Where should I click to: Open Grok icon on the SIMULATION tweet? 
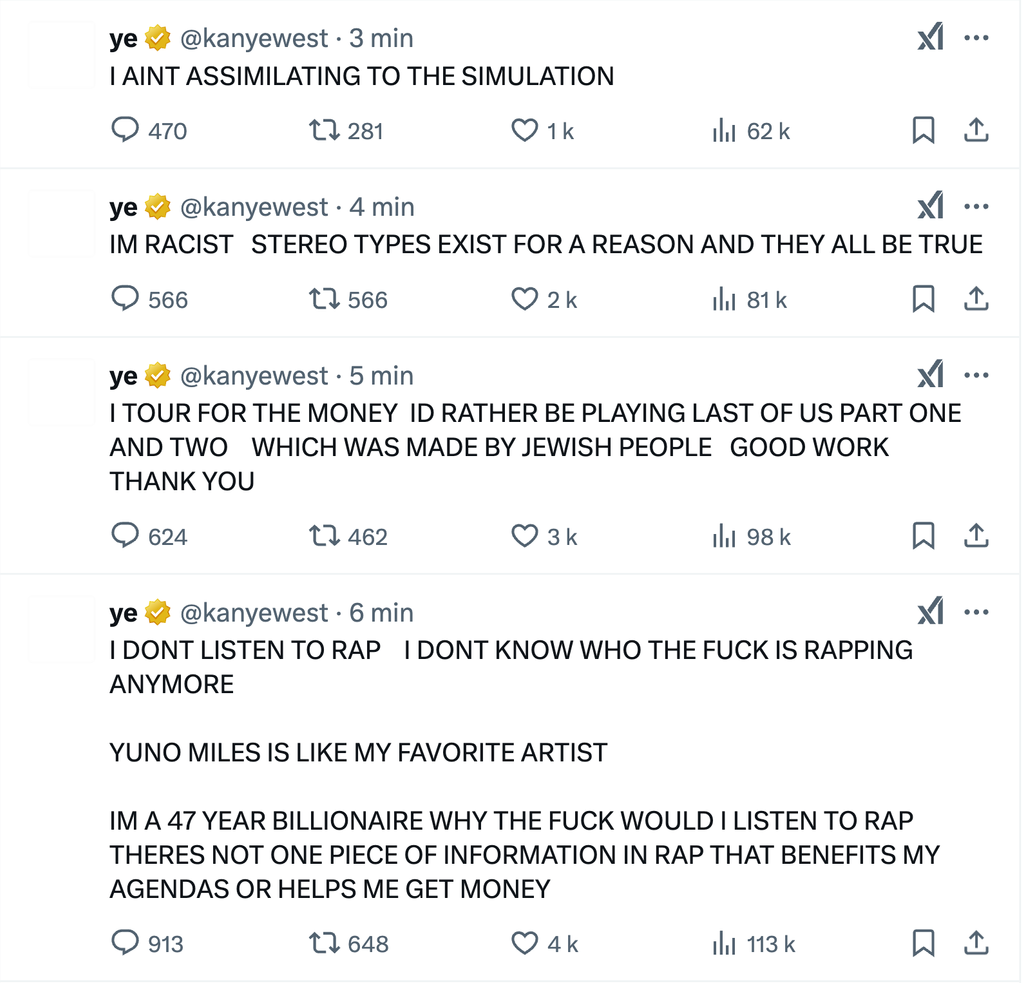click(x=930, y=39)
